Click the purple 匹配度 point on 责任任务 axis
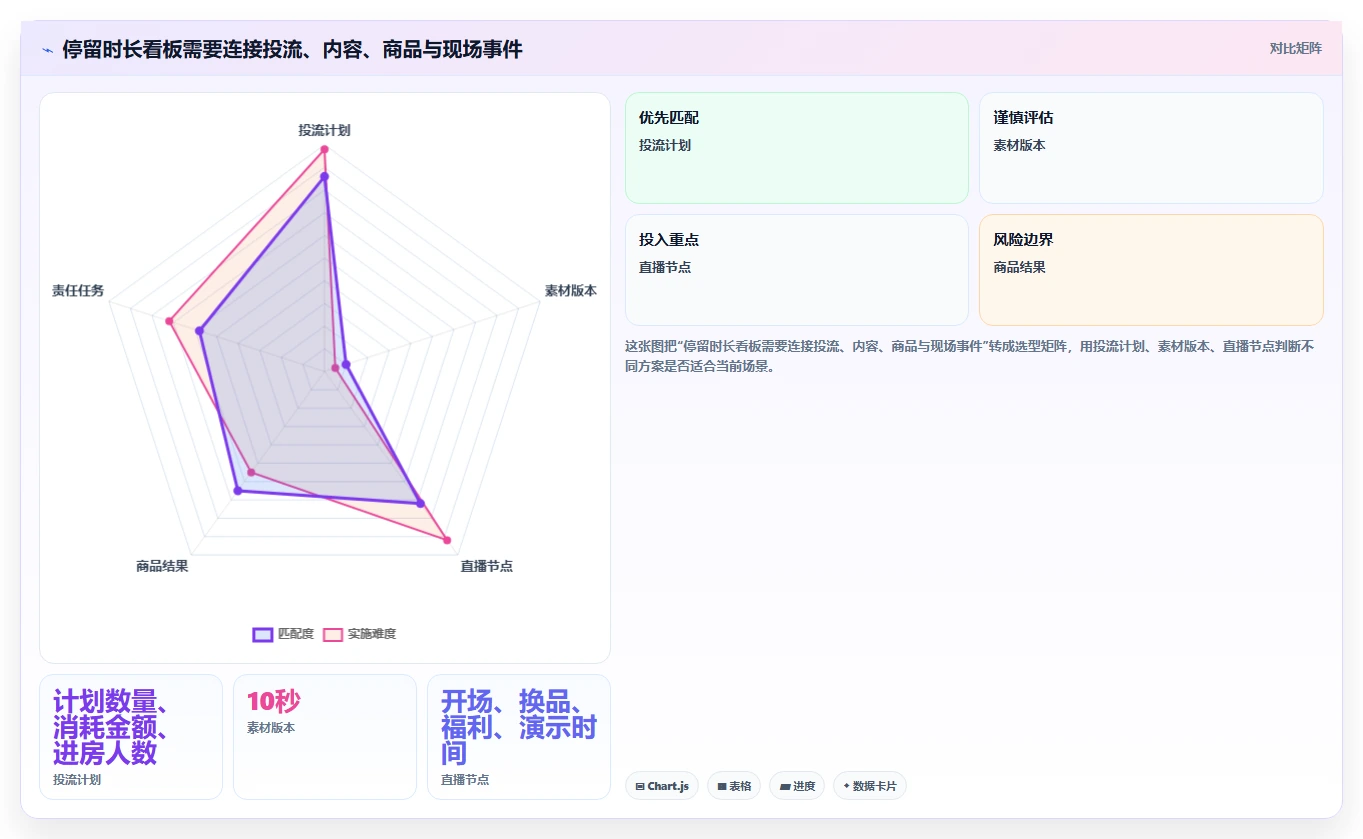1363x839 pixels. [x=200, y=331]
